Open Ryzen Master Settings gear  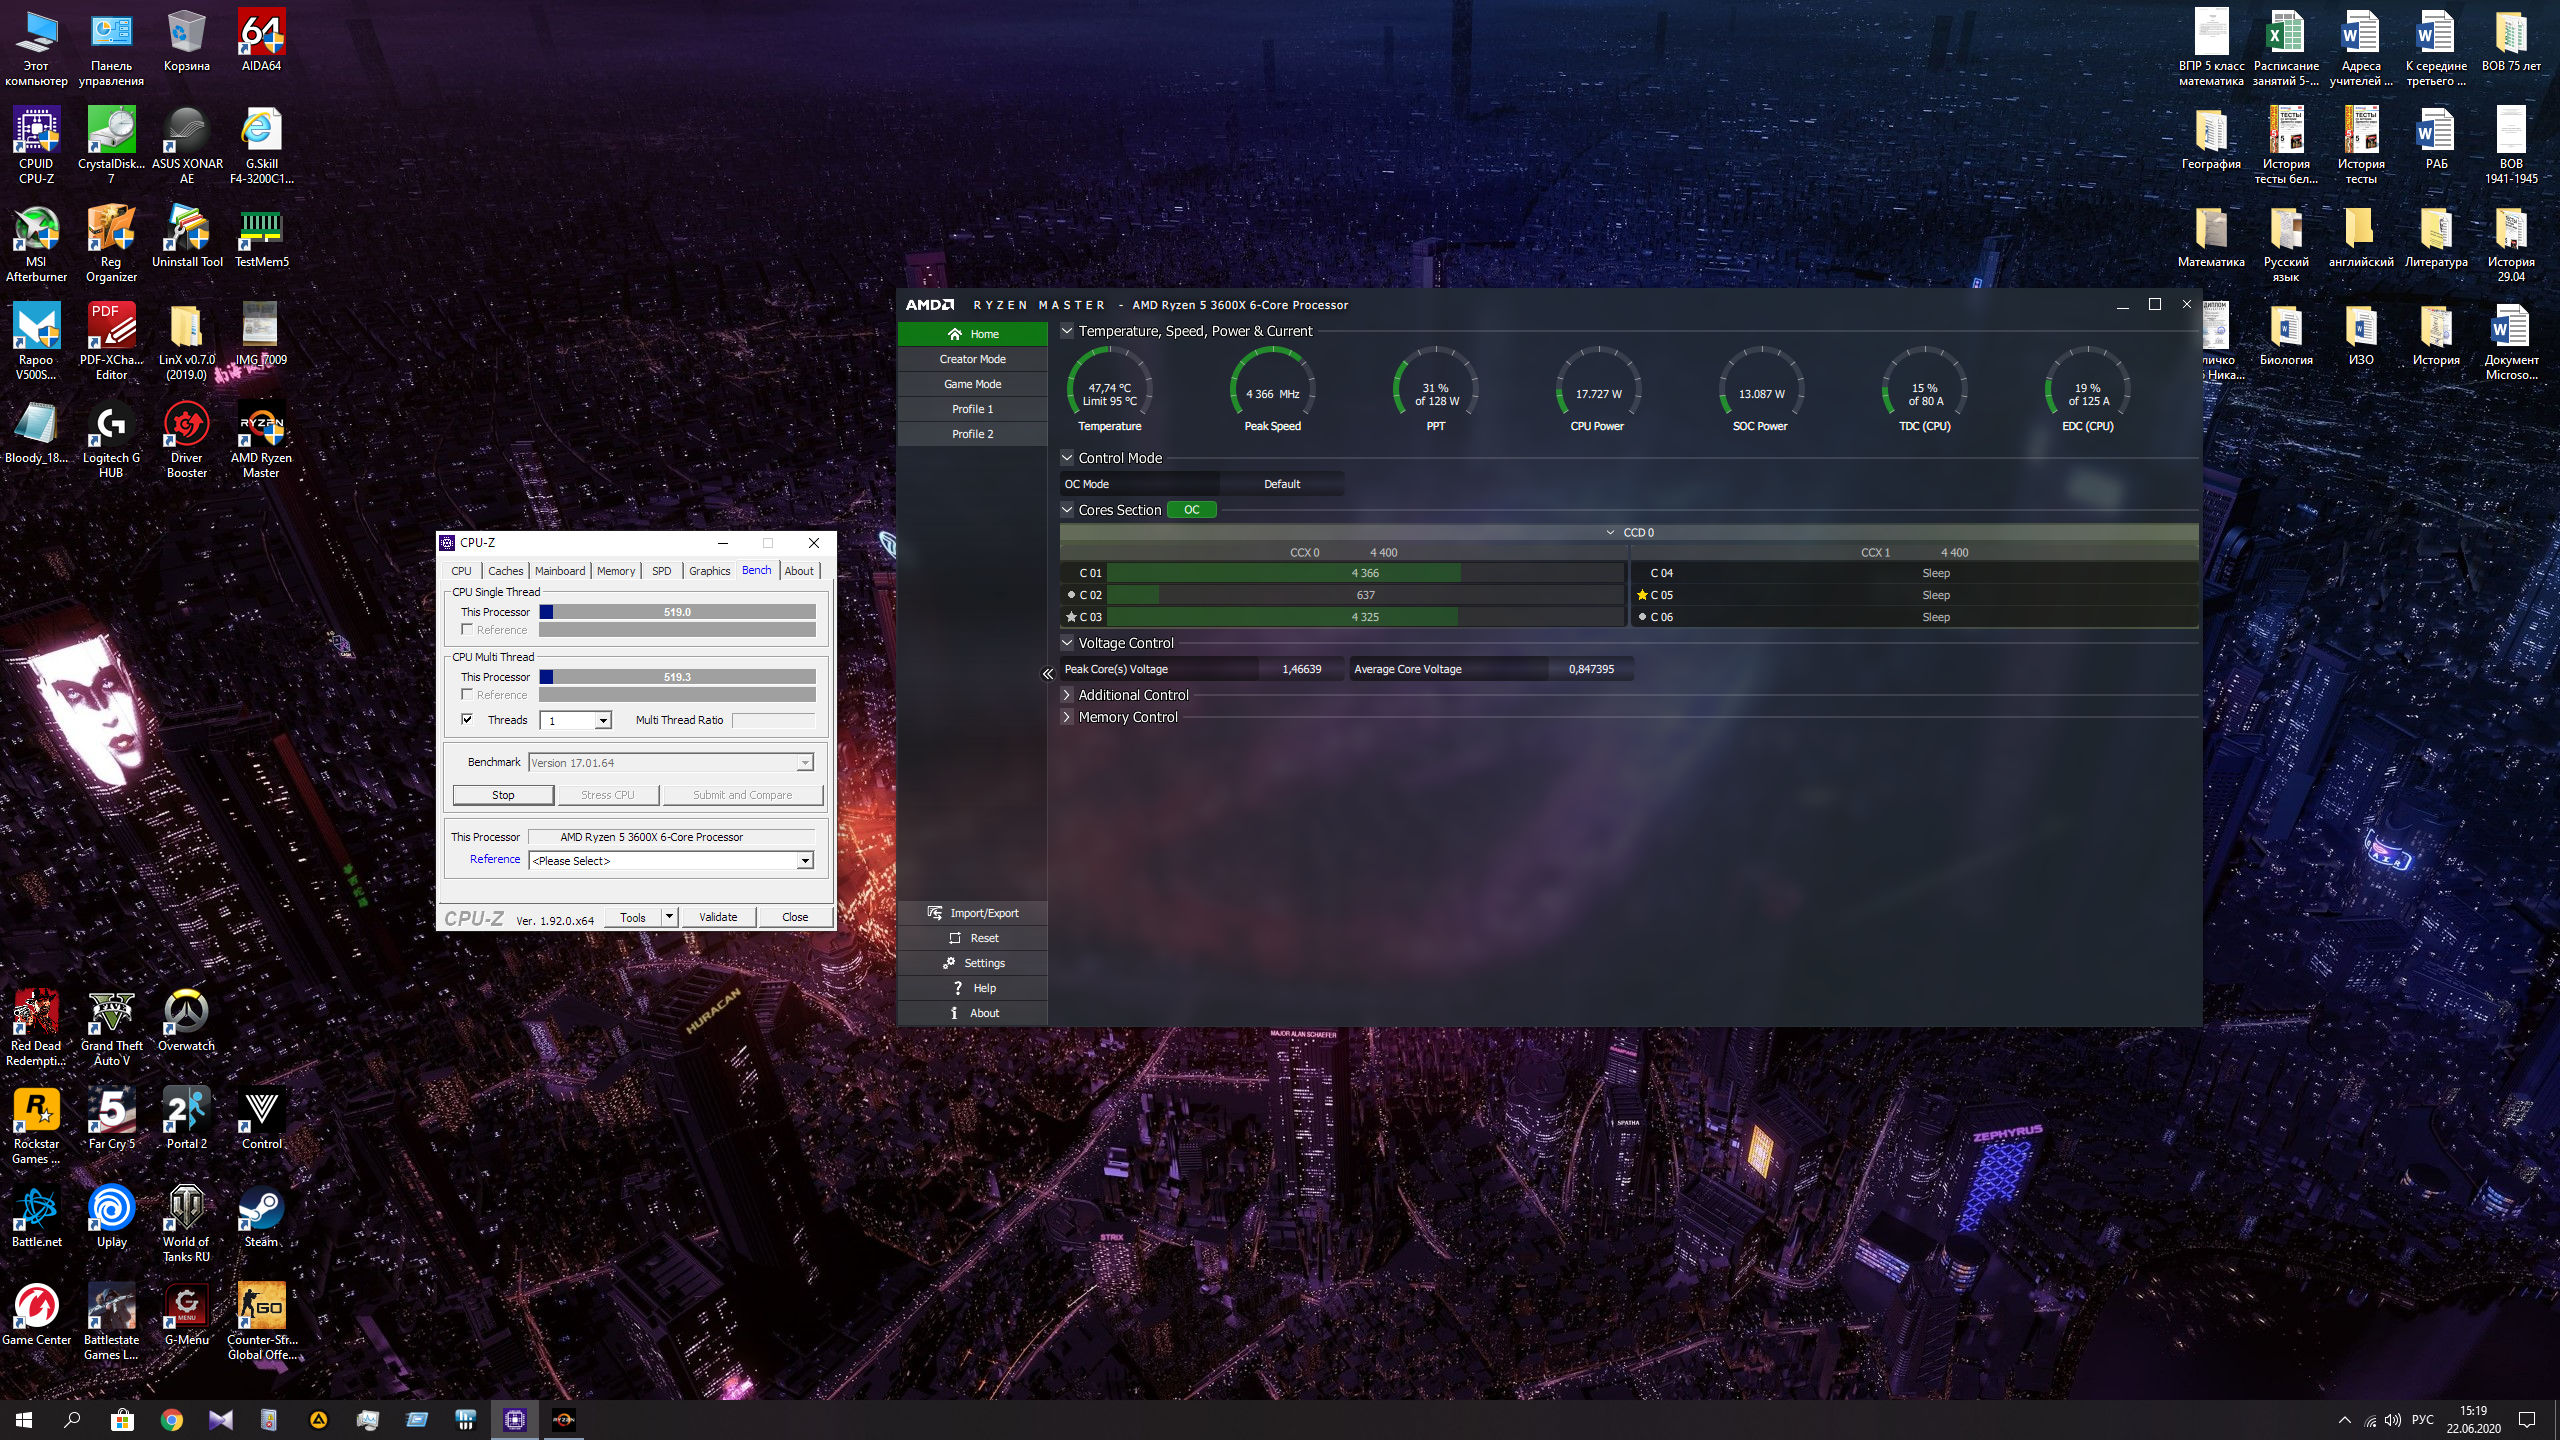[949, 963]
